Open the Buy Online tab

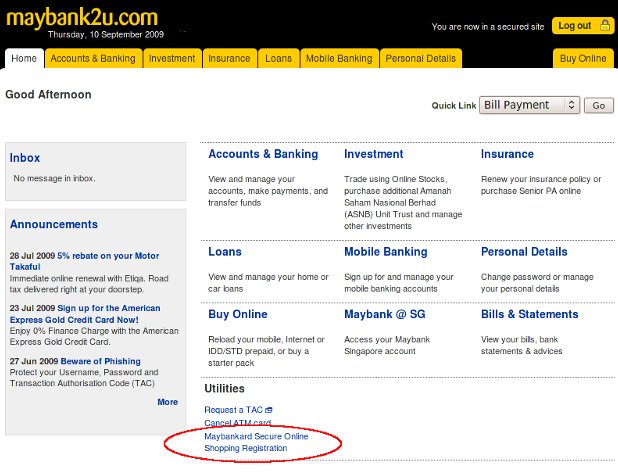[583, 58]
